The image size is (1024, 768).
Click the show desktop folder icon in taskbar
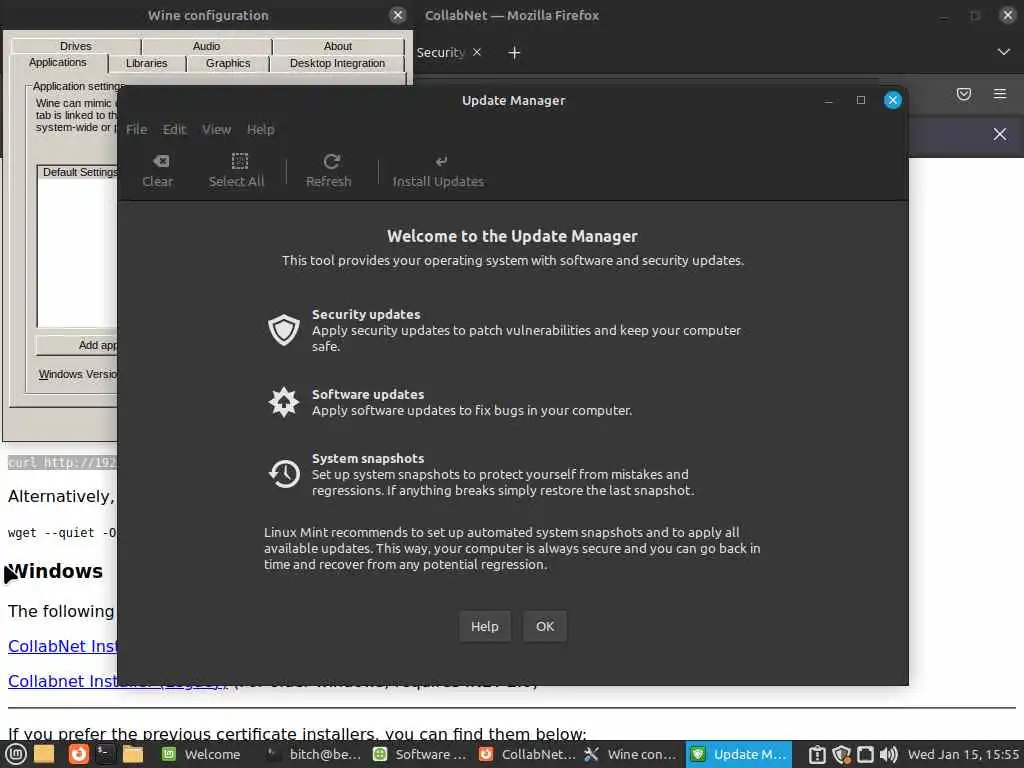(x=44, y=754)
